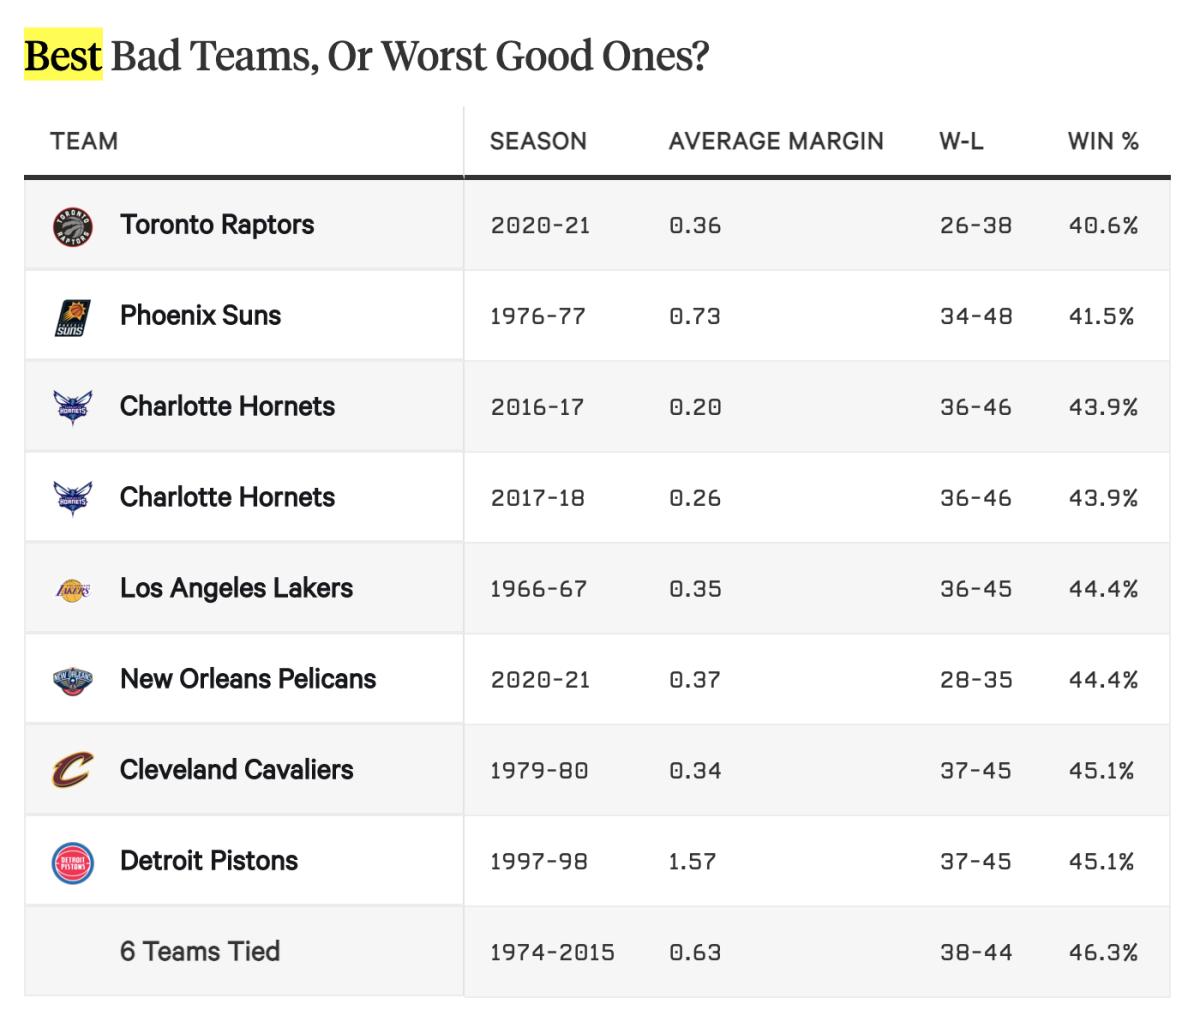The height and width of the screenshot is (1022, 1200).
Task: Sort table by SEASON column header
Action: tap(538, 141)
